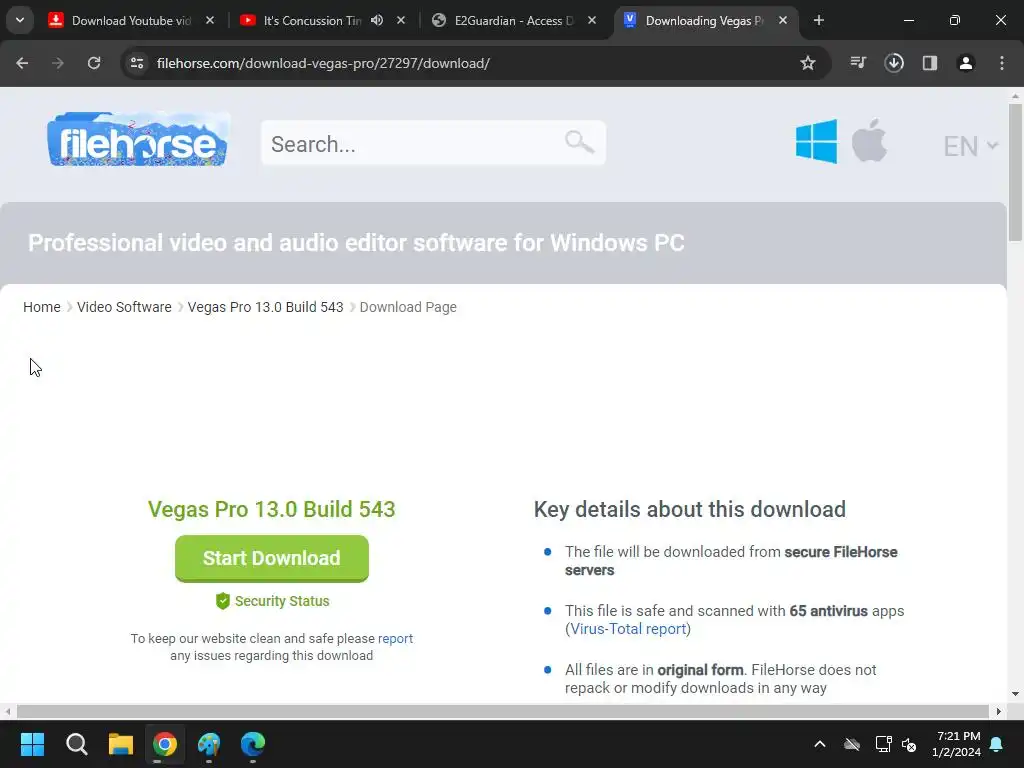Open the EN language dropdown
The width and height of the screenshot is (1024, 768).
[970, 146]
